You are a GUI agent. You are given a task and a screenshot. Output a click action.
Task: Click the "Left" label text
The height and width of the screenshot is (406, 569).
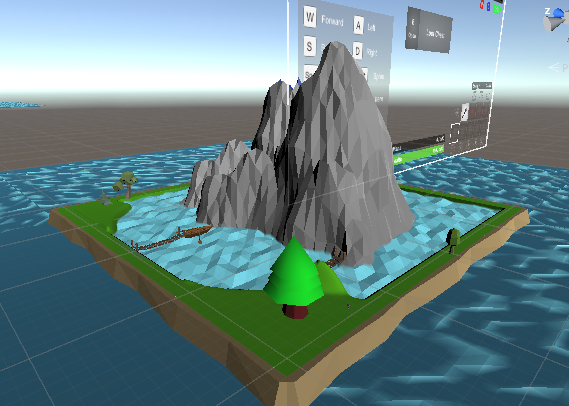pos(371,28)
